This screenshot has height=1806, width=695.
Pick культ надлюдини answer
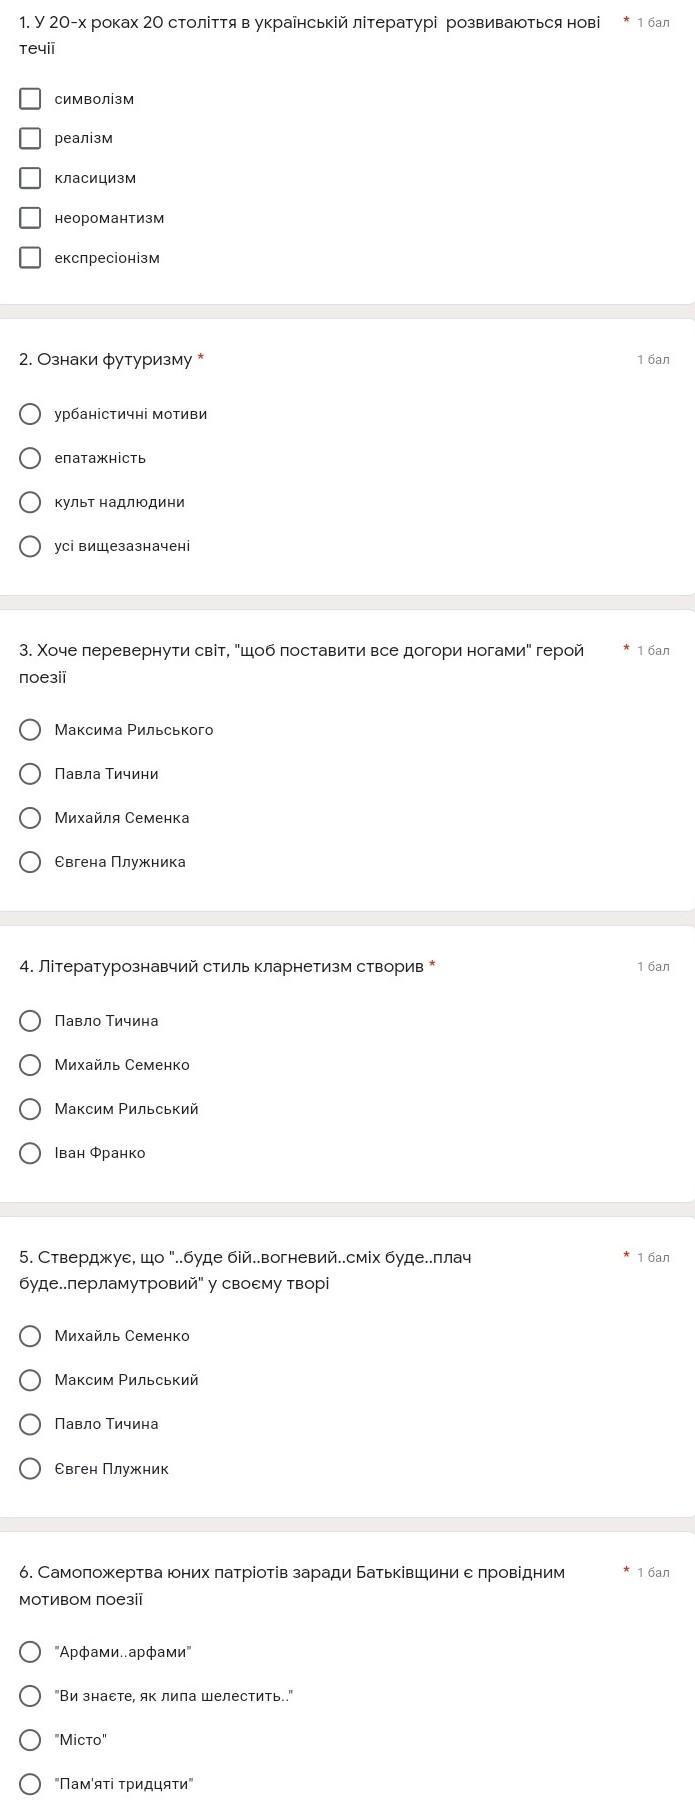(x=31, y=502)
